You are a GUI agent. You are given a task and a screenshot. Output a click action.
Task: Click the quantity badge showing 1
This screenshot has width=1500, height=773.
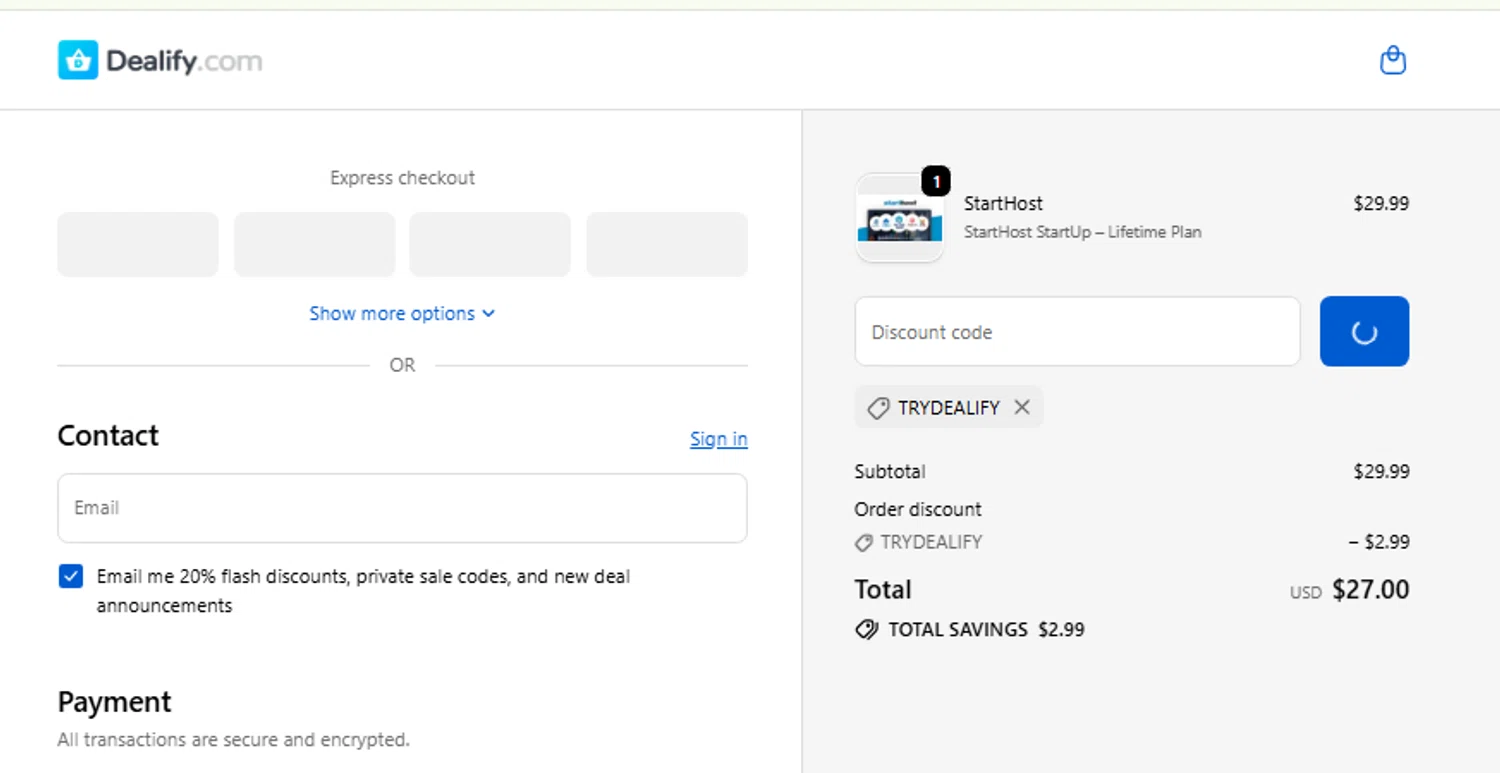[936, 181]
